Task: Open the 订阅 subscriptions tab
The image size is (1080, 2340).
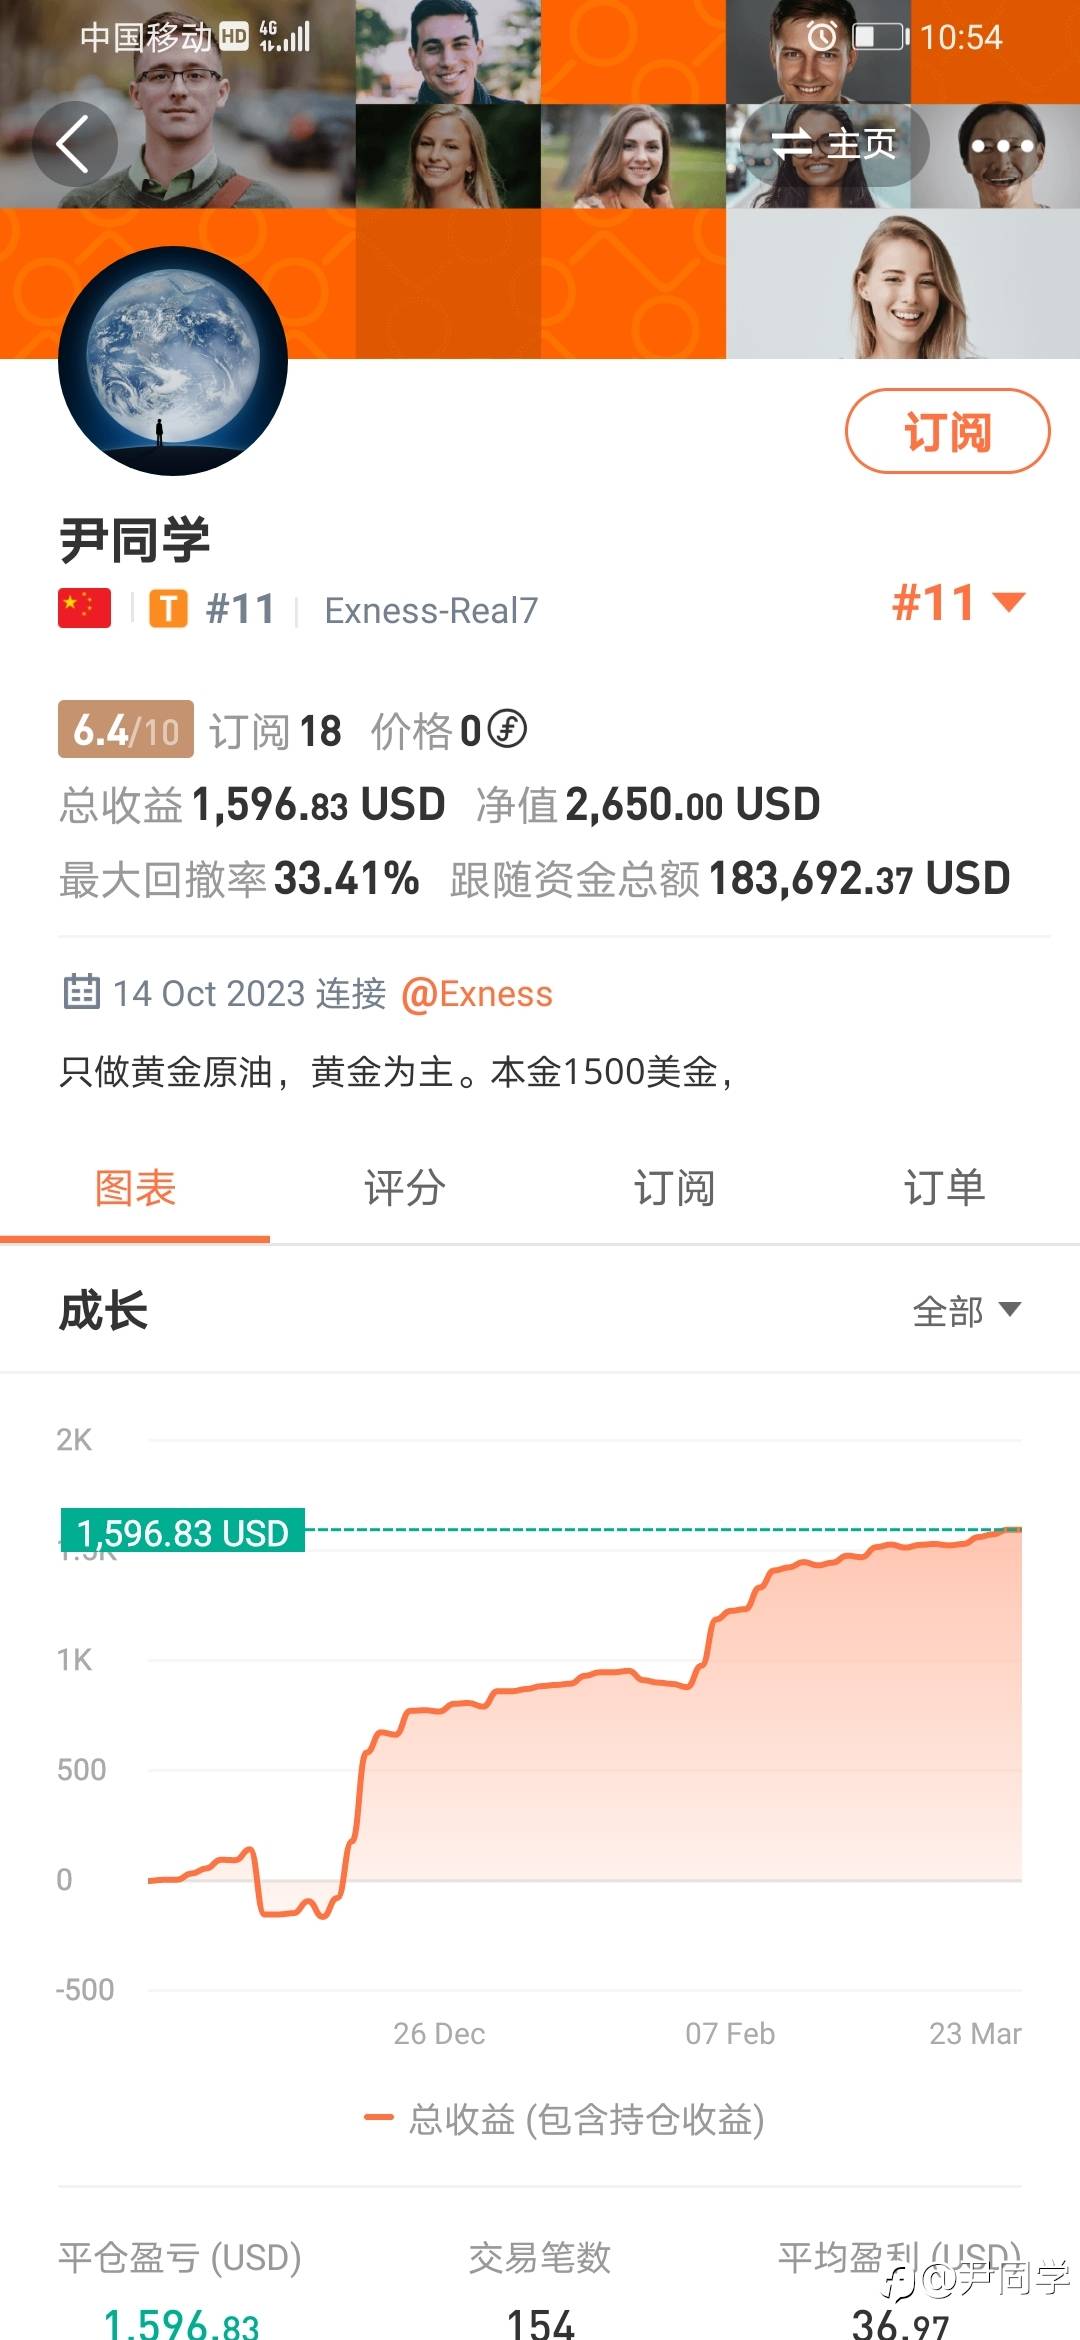Action: [x=674, y=1188]
